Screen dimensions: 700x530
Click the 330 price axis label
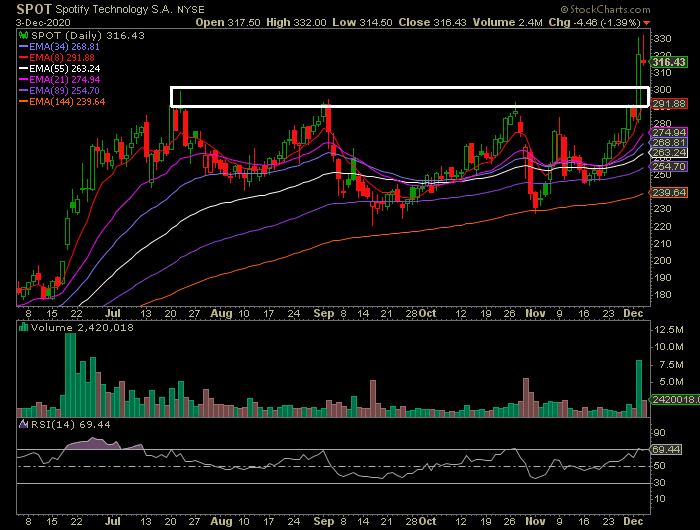(x=662, y=39)
